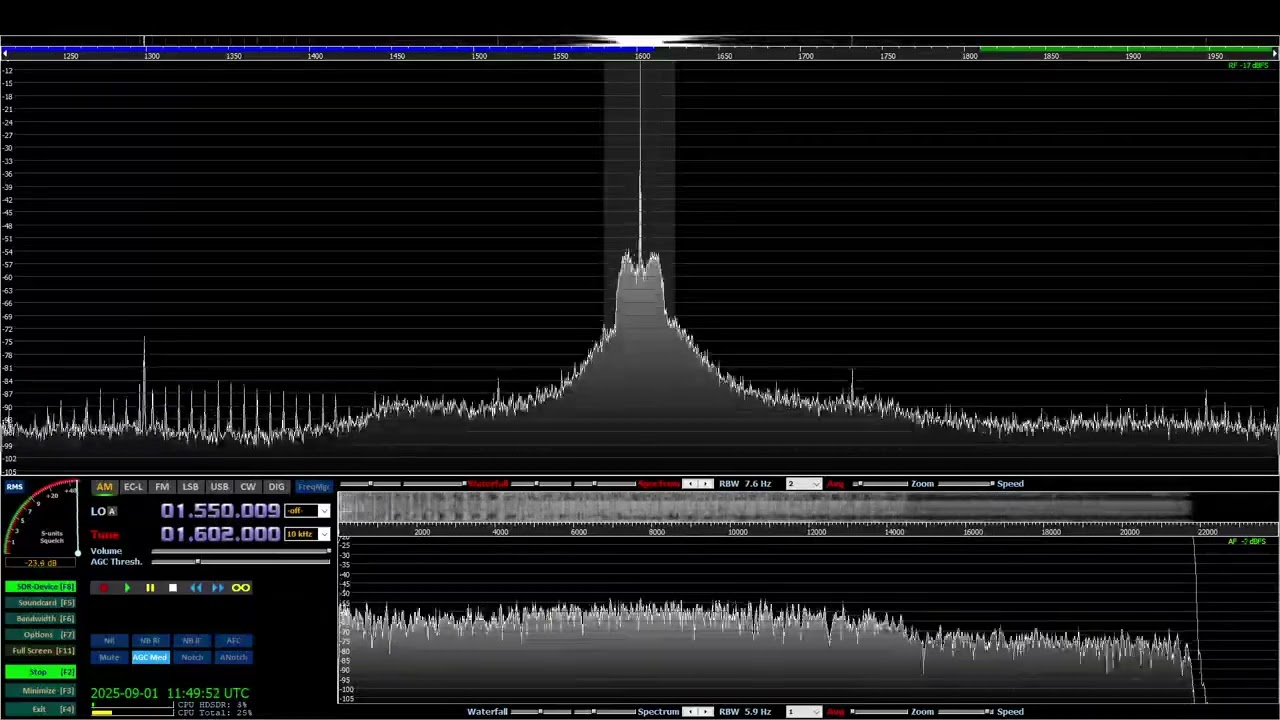The image size is (1280, 720).
Task: Switch to FM mode
Action: (x=162, y=487)
